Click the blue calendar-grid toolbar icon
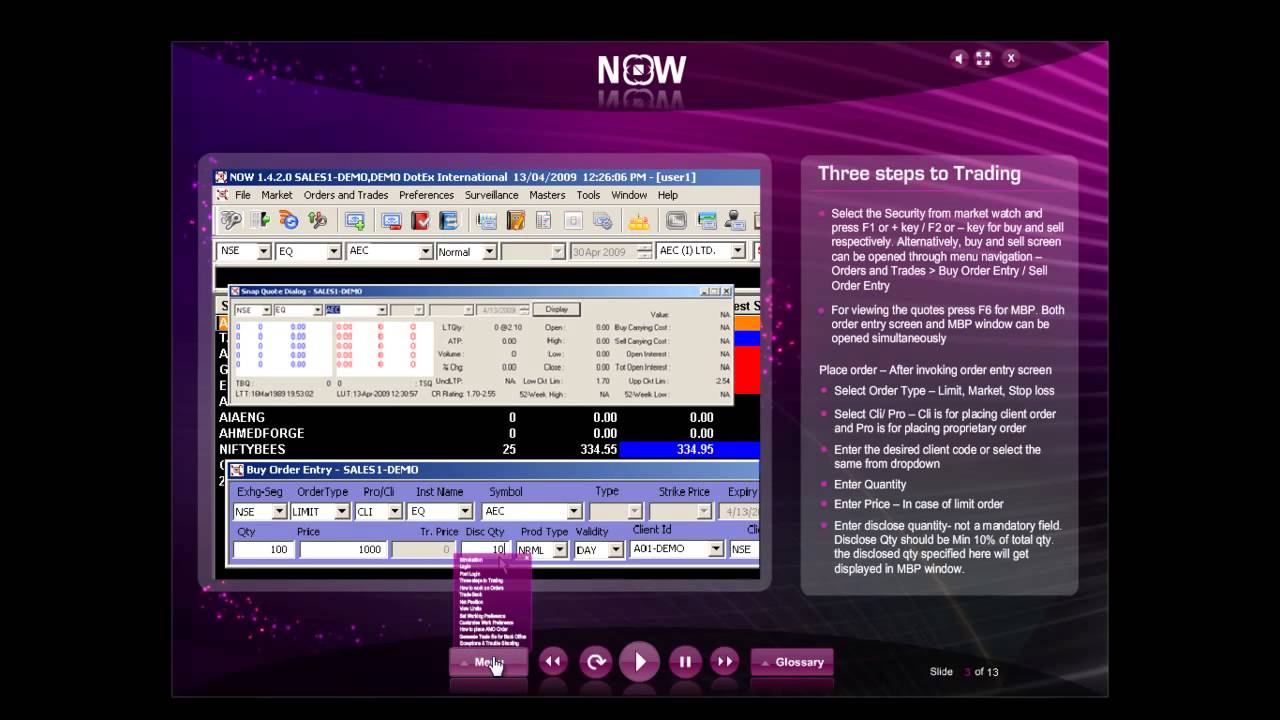 point(487,221)
